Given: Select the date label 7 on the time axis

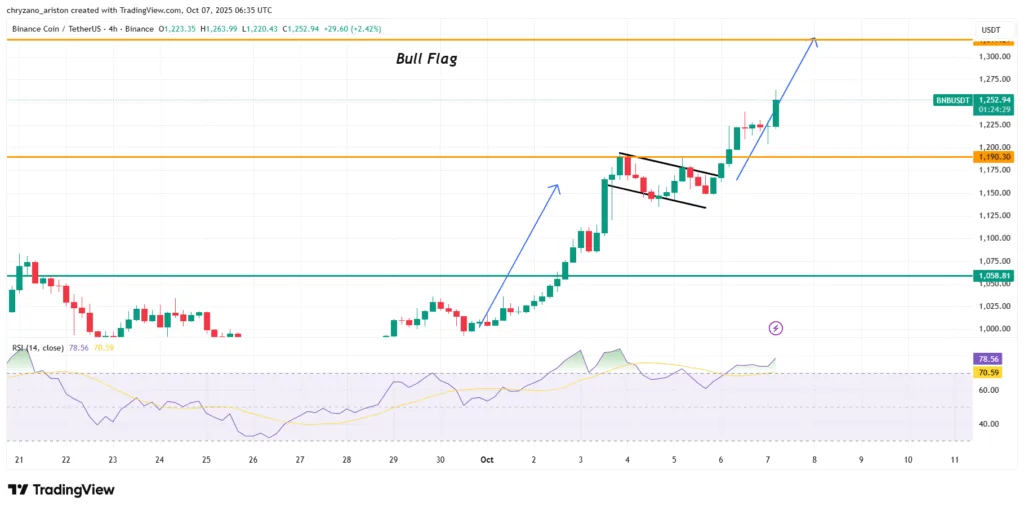Looking at the screenshot, I should coord(767,460).
